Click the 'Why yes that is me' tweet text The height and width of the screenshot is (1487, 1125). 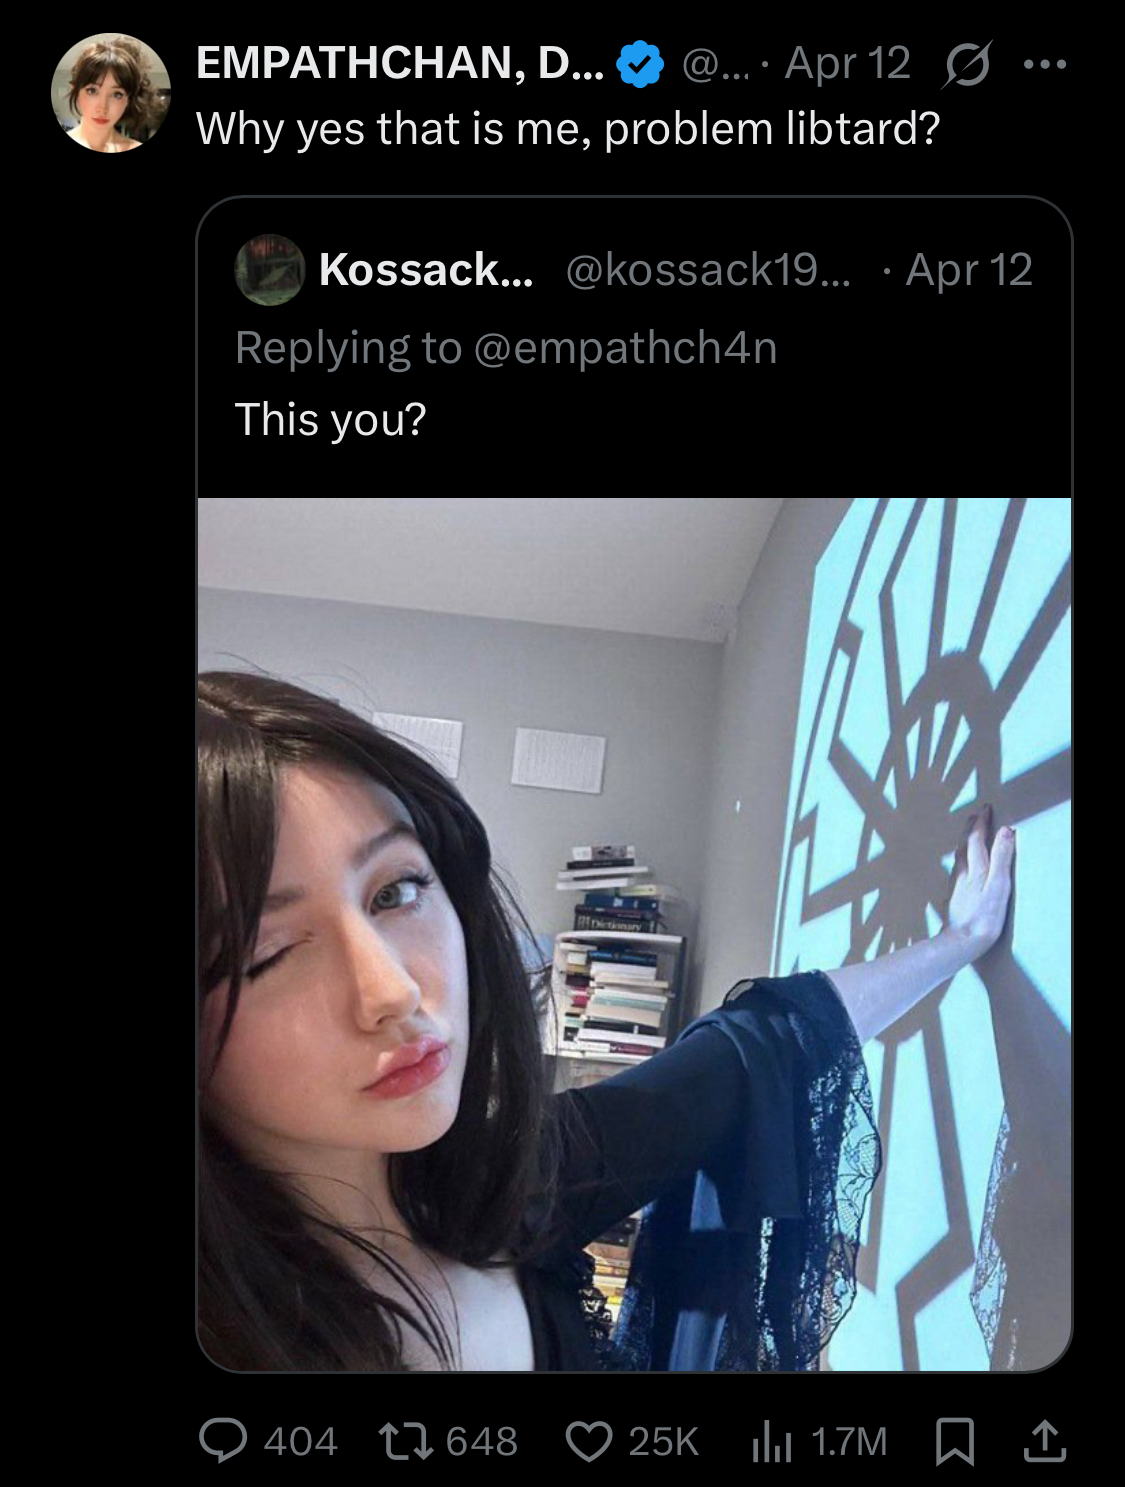coord(568,129)
